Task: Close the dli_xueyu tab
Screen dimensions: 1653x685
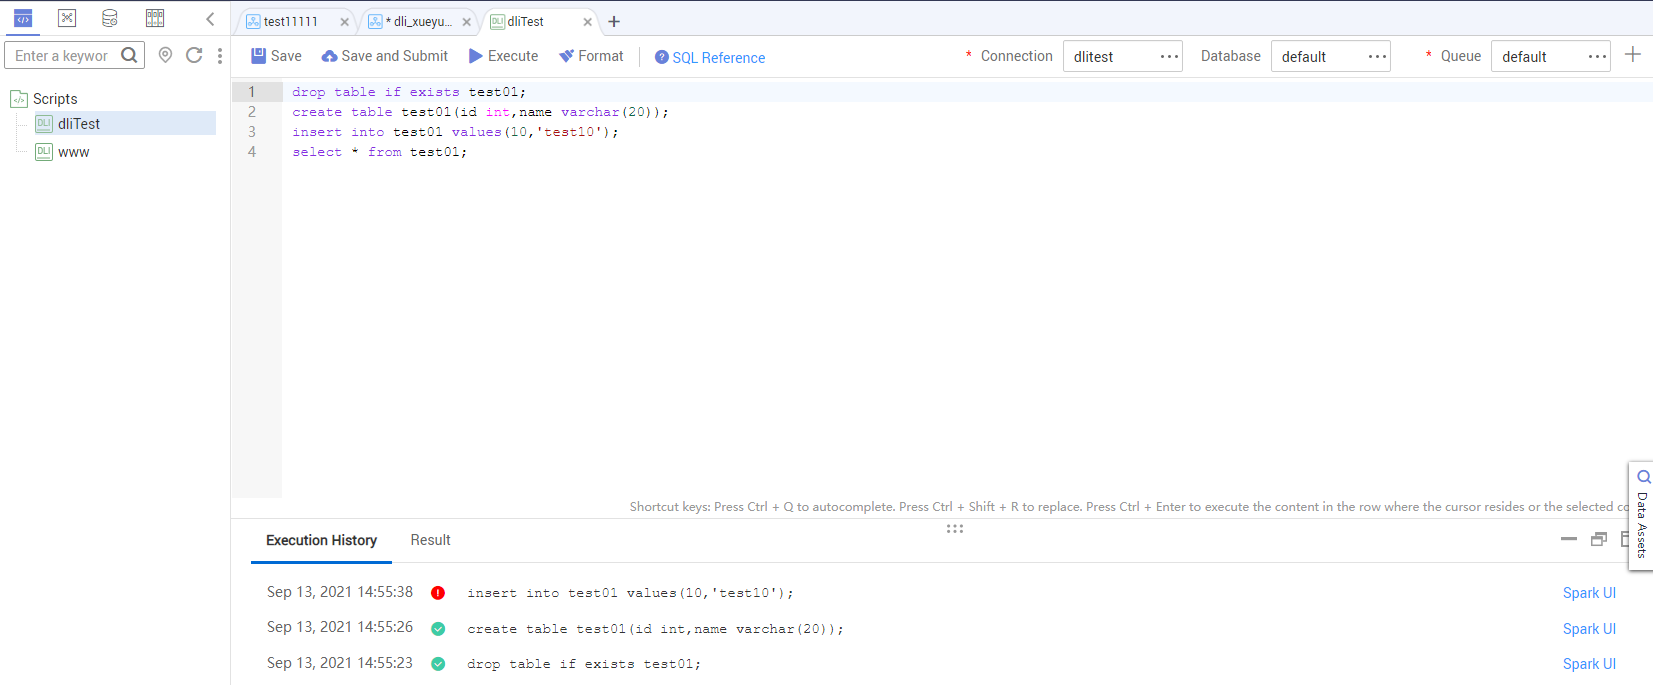Action: pos(467,22)
